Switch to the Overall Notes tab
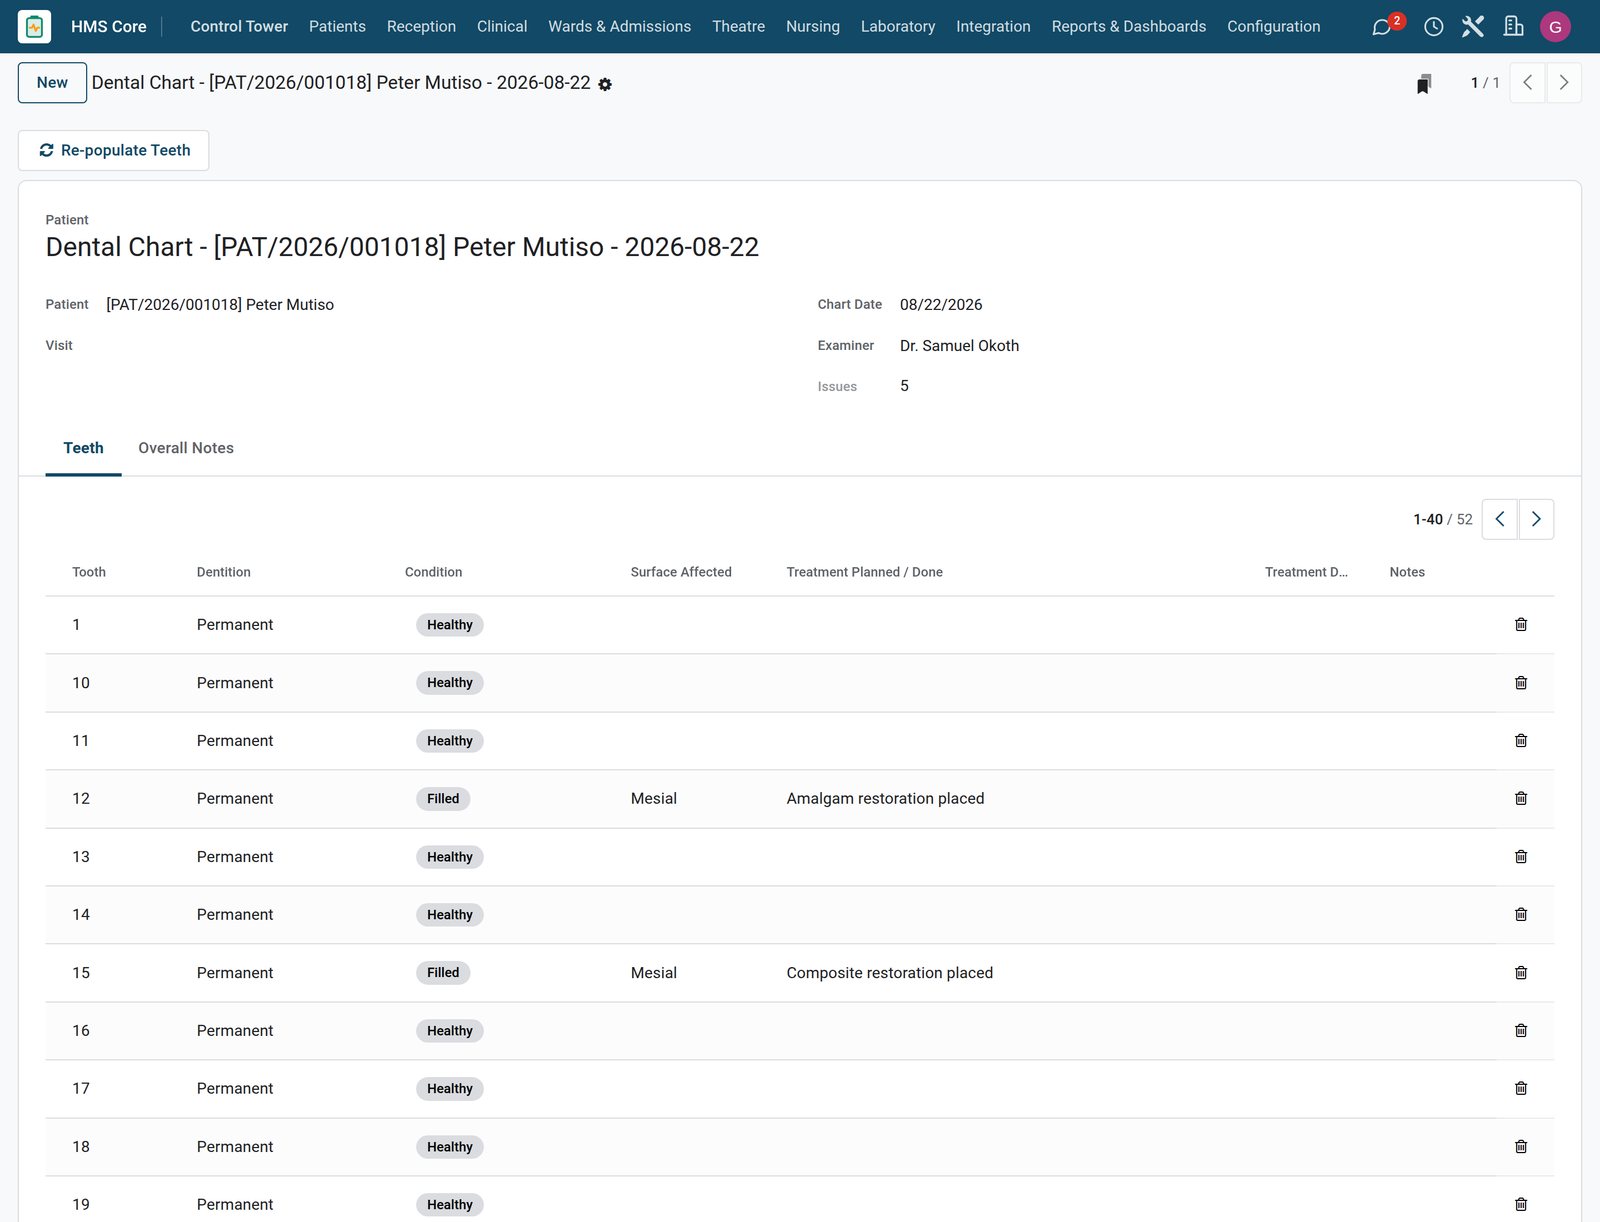Screen dimensions: 1600x1222 186,448
